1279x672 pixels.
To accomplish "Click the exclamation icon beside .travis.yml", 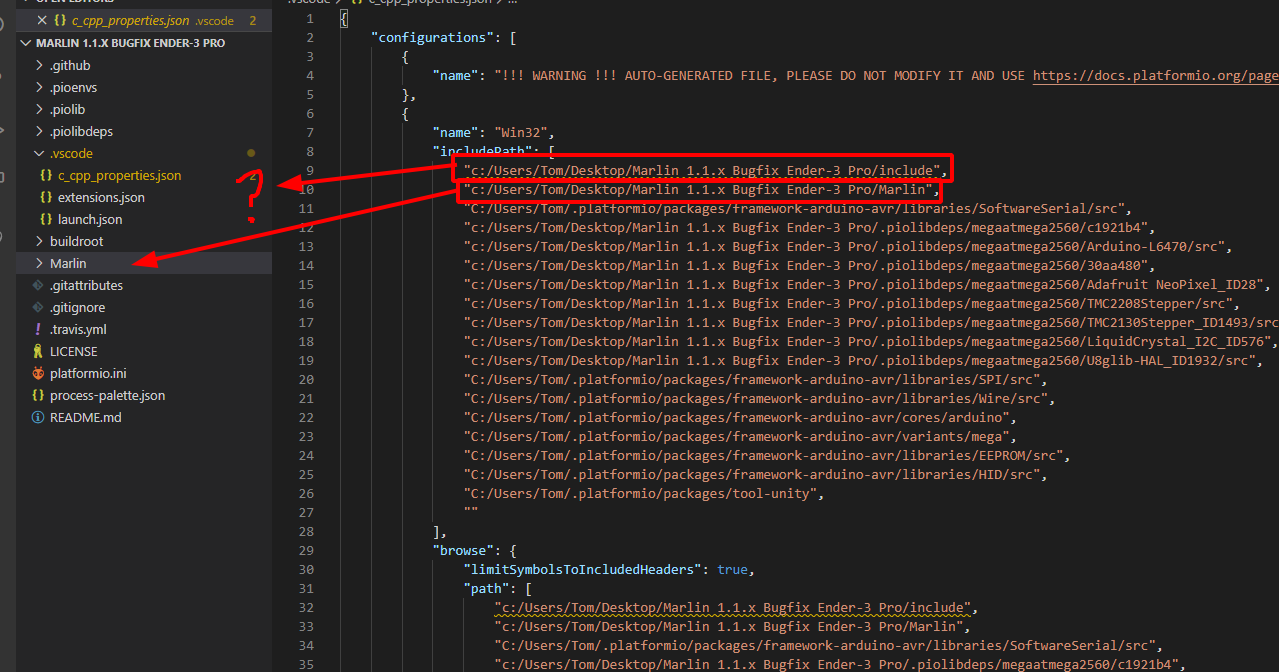I will tap(38, 329).
